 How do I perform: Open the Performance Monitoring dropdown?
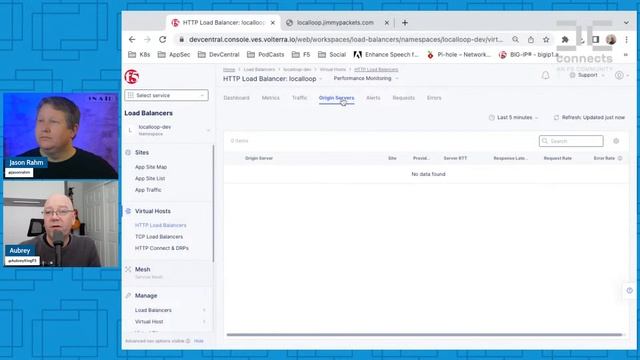tap(366, 78)
